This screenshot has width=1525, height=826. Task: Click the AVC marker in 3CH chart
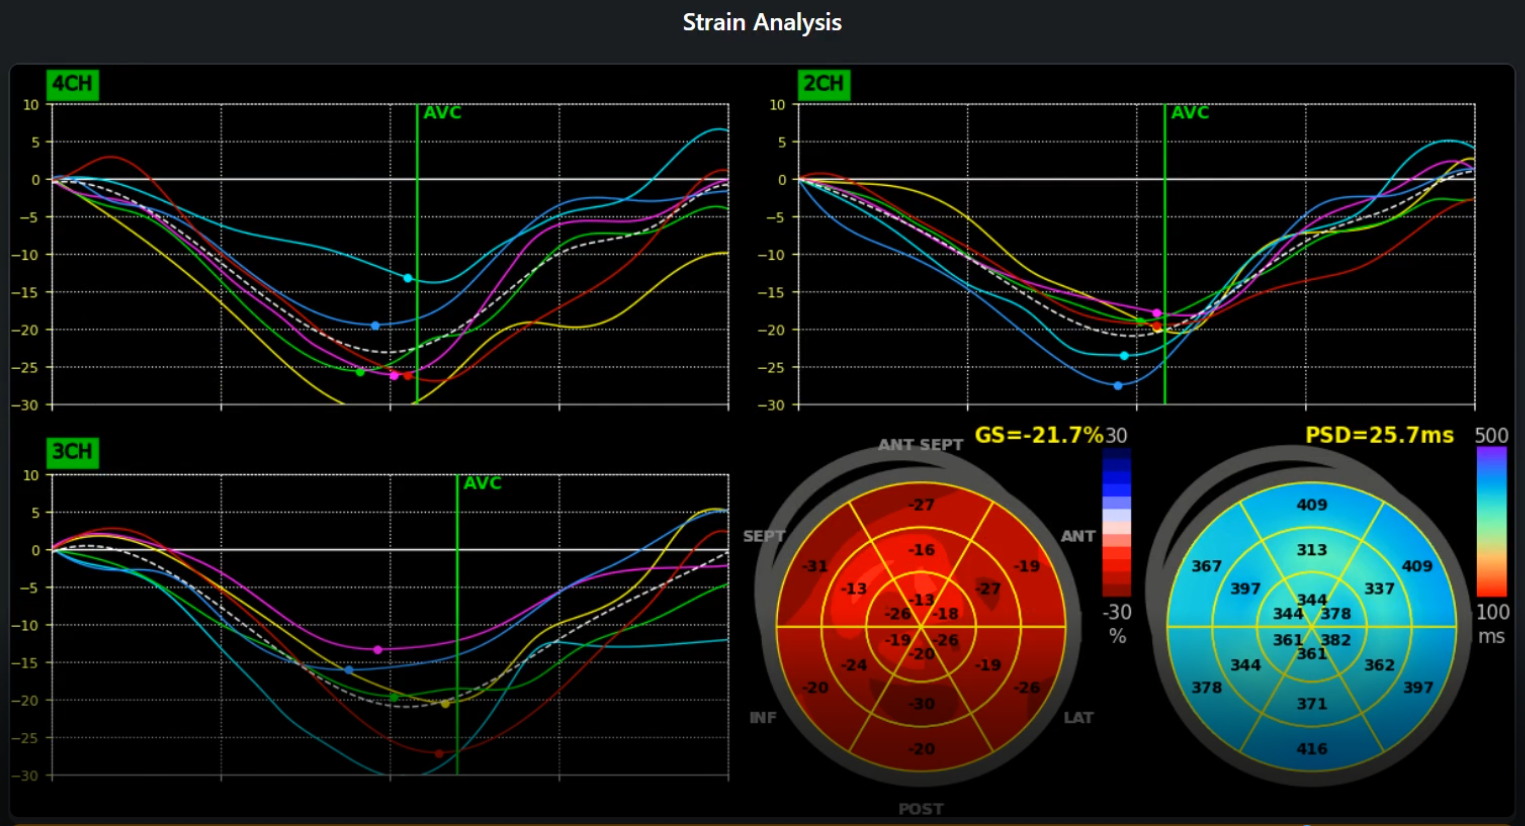click(481, 483)
